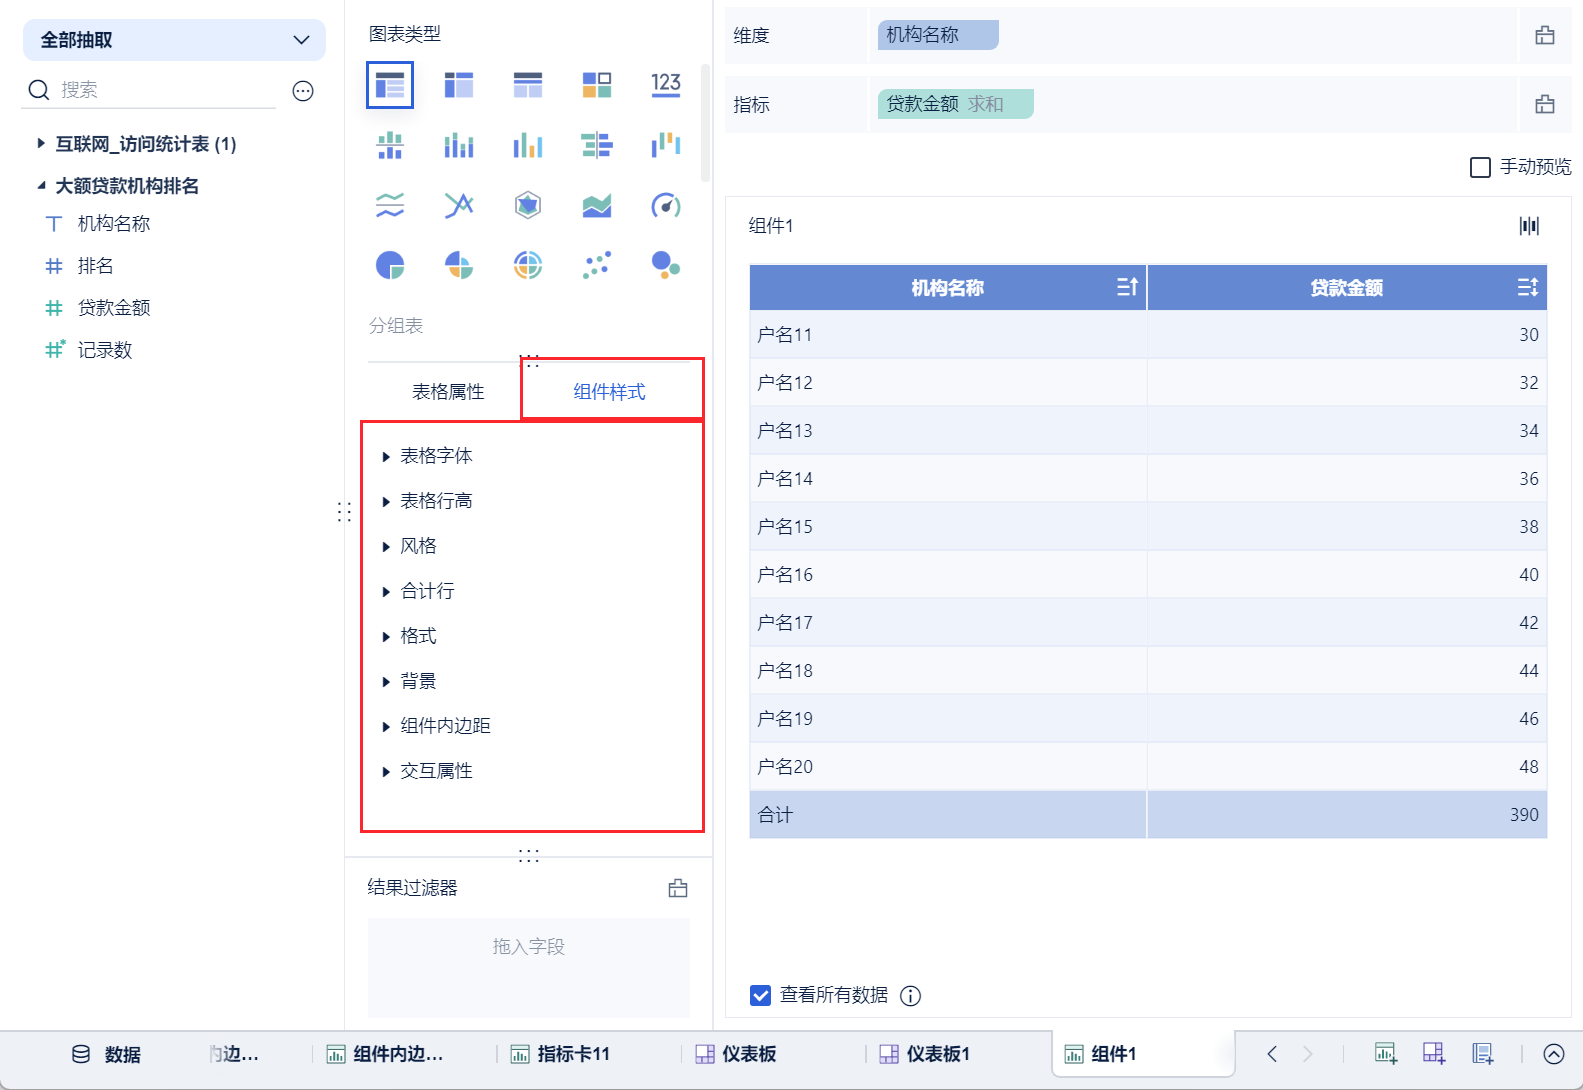This screenshot has width=1583, height=1090.
Task: Select the waterfall chart icon
Action: [666, 146]
